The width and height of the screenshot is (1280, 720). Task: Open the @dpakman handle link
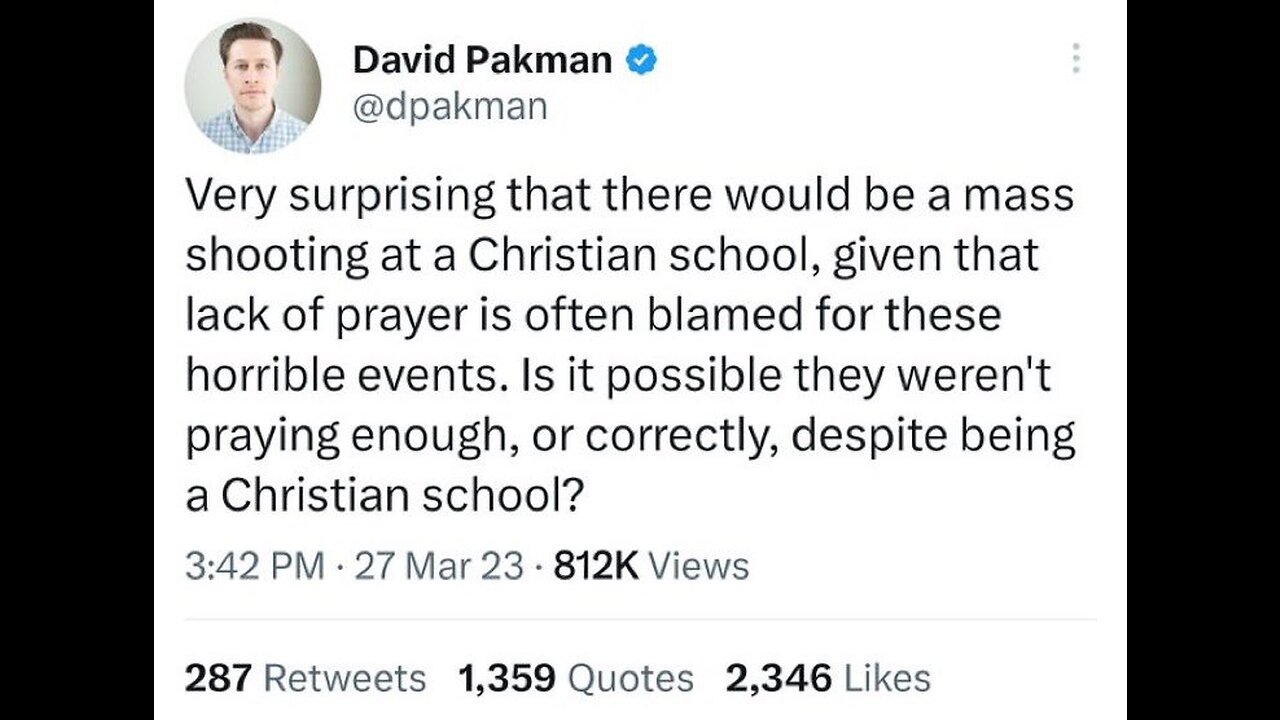450,104
